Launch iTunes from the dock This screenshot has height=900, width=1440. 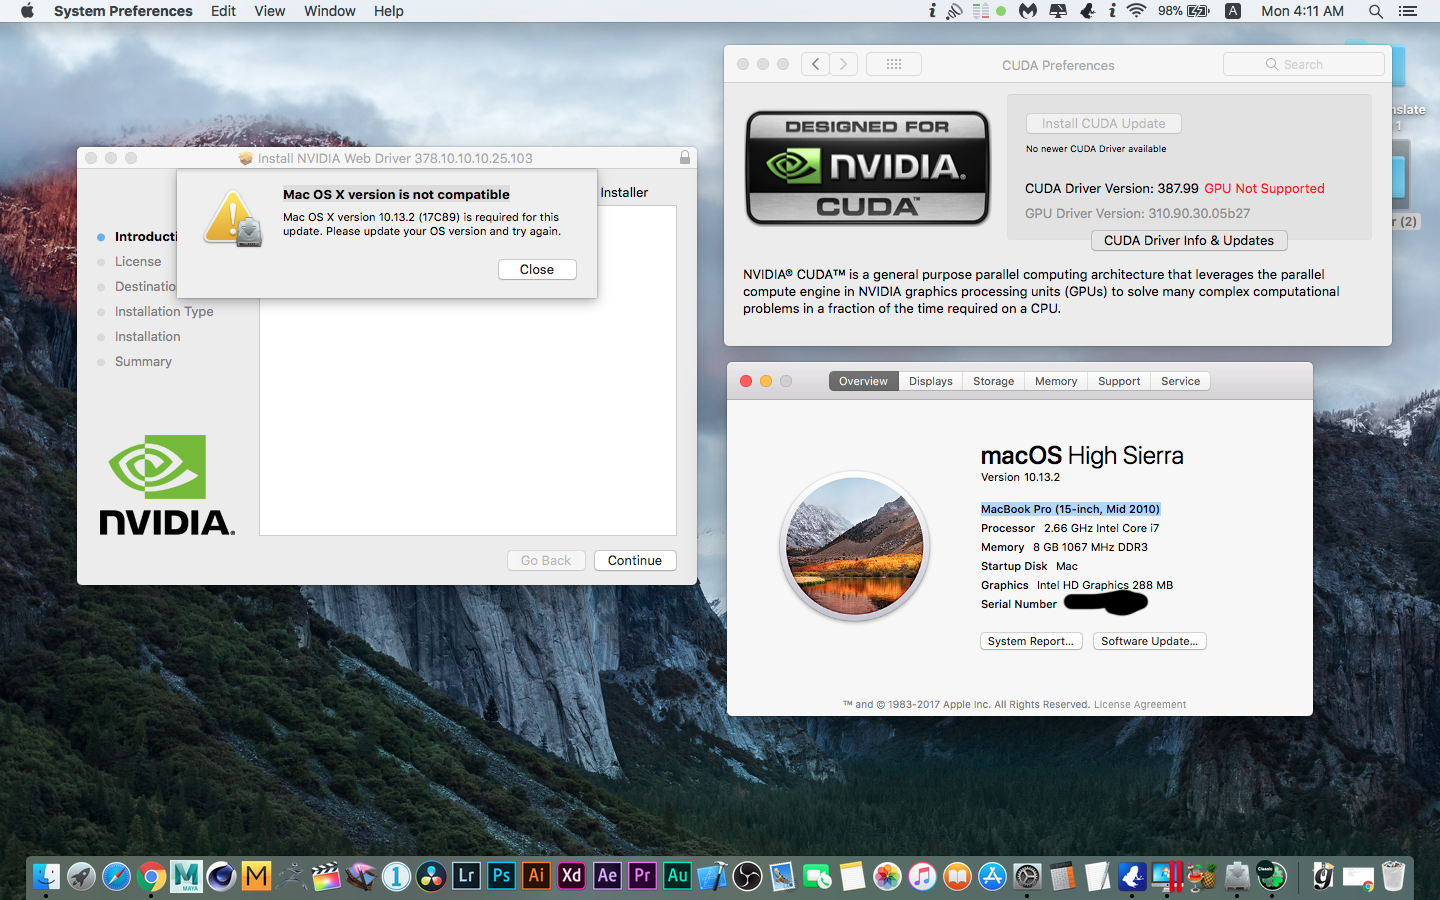922,877
